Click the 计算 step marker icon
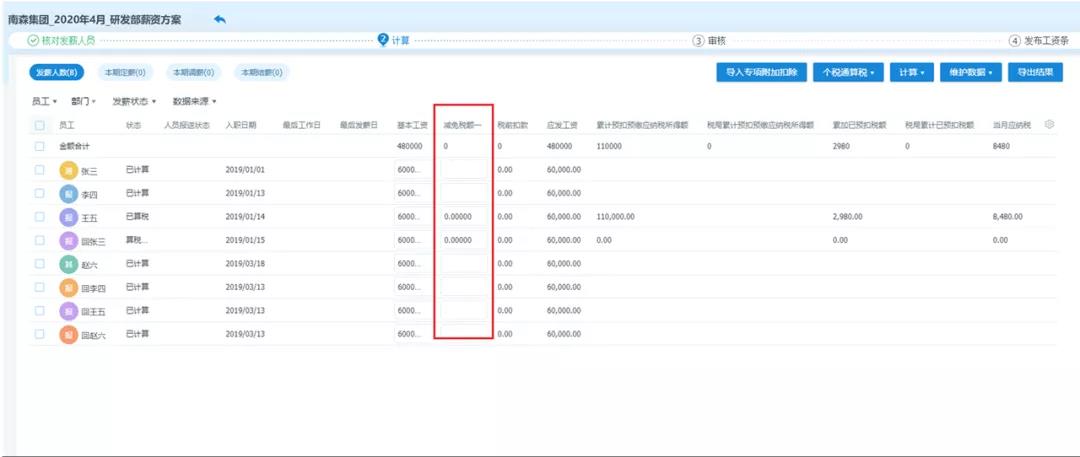Viewport: 1080px width, 457px height. [x=382, y=40]
